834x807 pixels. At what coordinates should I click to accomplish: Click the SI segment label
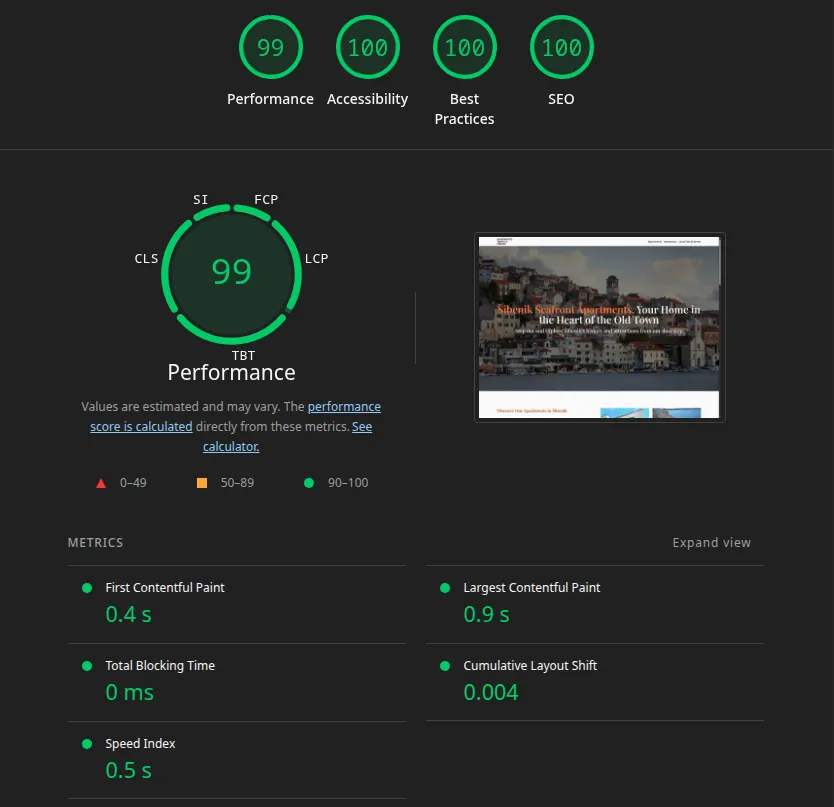coord(201,199)
